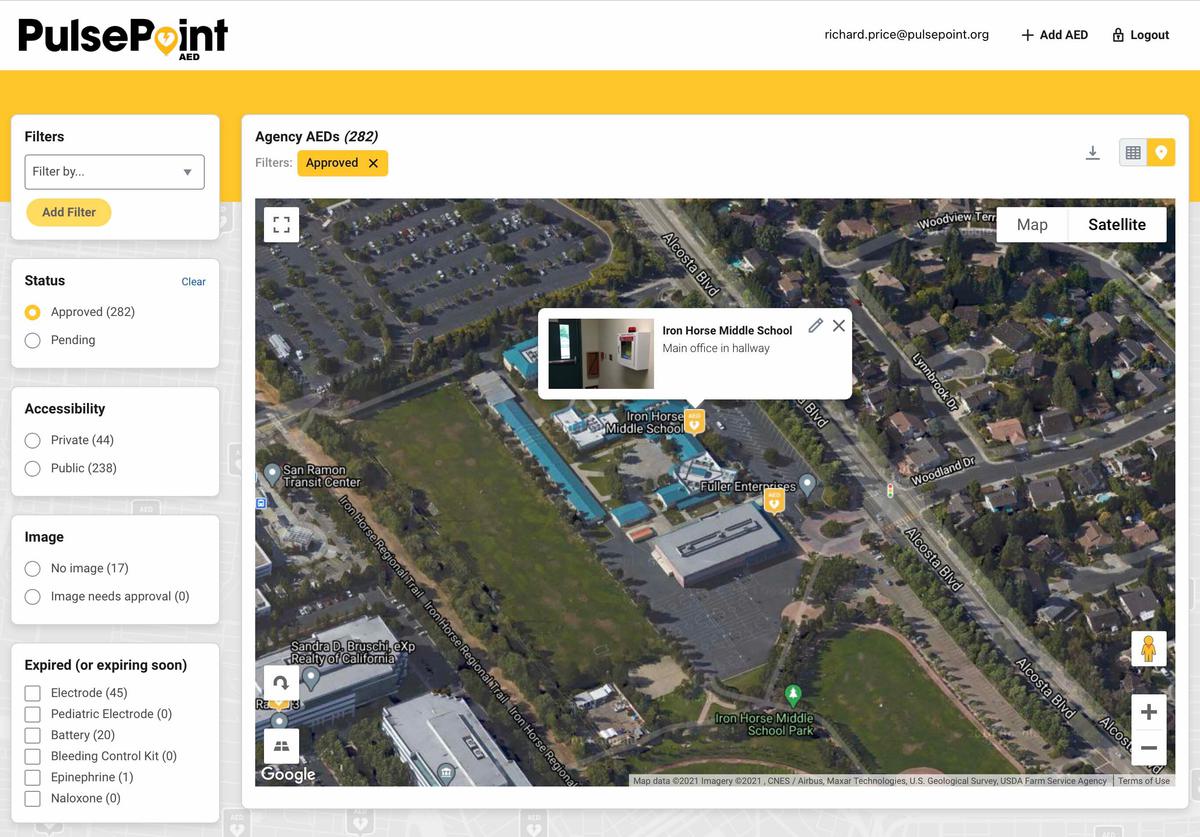Image resolution: width=1200 pixels, height=837 pixels.
Task: Edit Iron Horse Middle School AED entry
Action: 816,326
